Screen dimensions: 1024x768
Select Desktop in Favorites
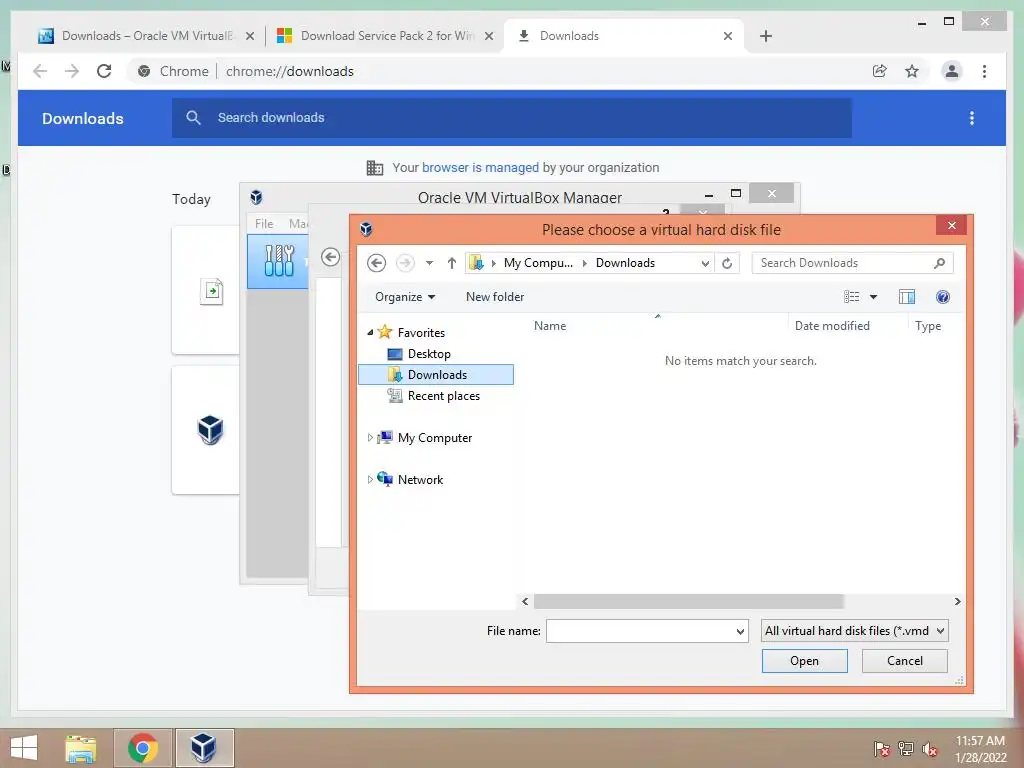[x=429, y=354]
